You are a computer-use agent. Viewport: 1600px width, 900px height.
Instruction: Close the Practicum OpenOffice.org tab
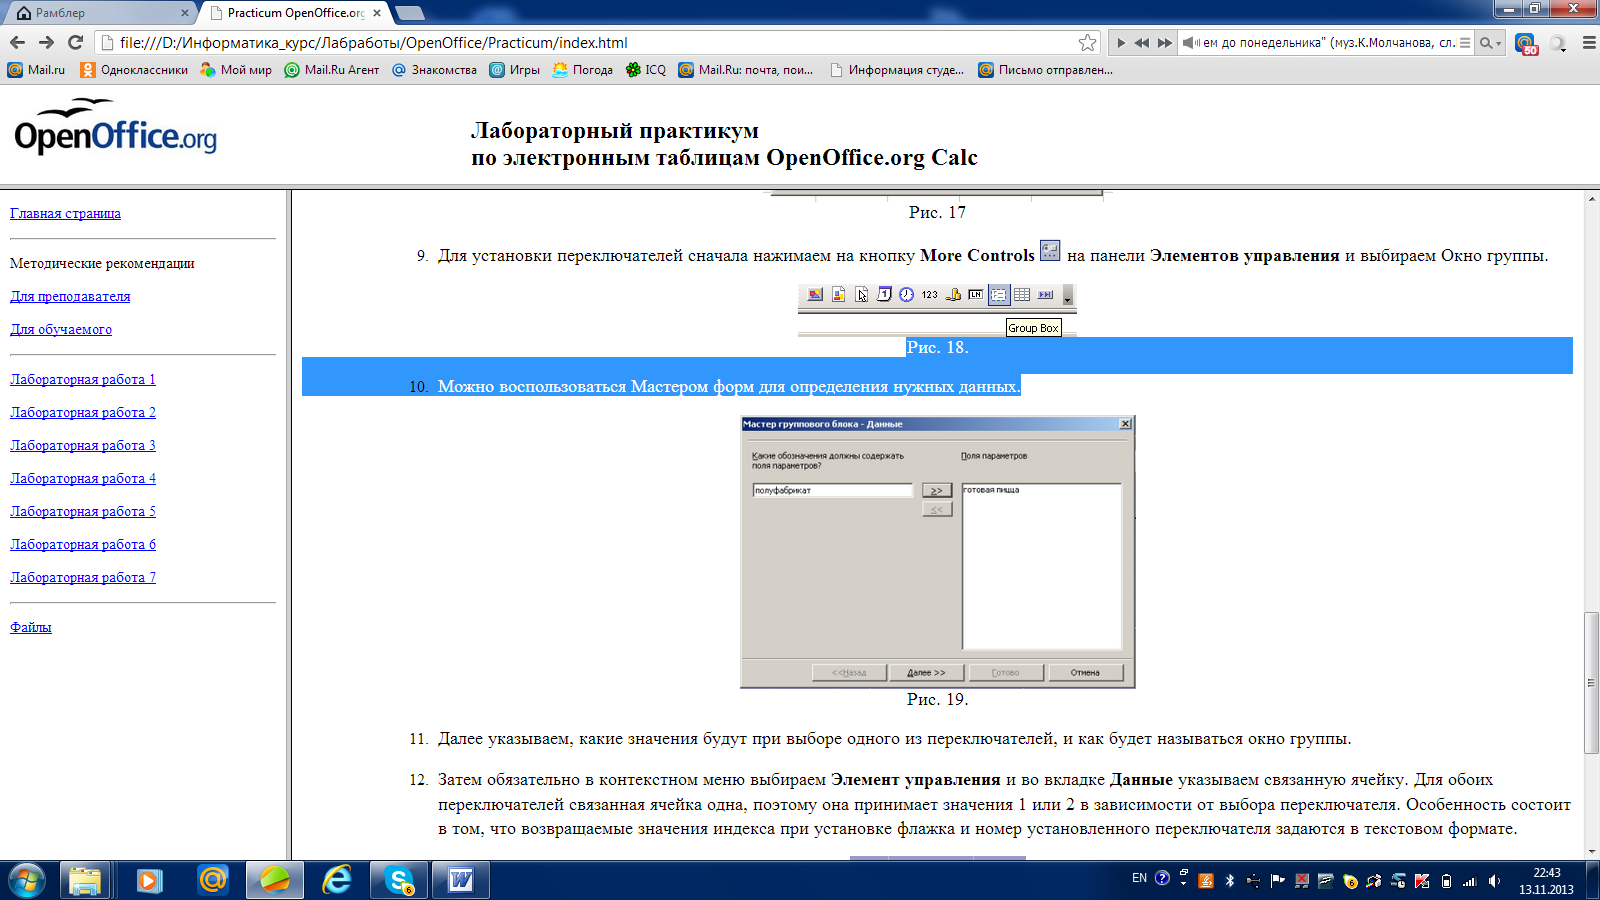[377, 13]
